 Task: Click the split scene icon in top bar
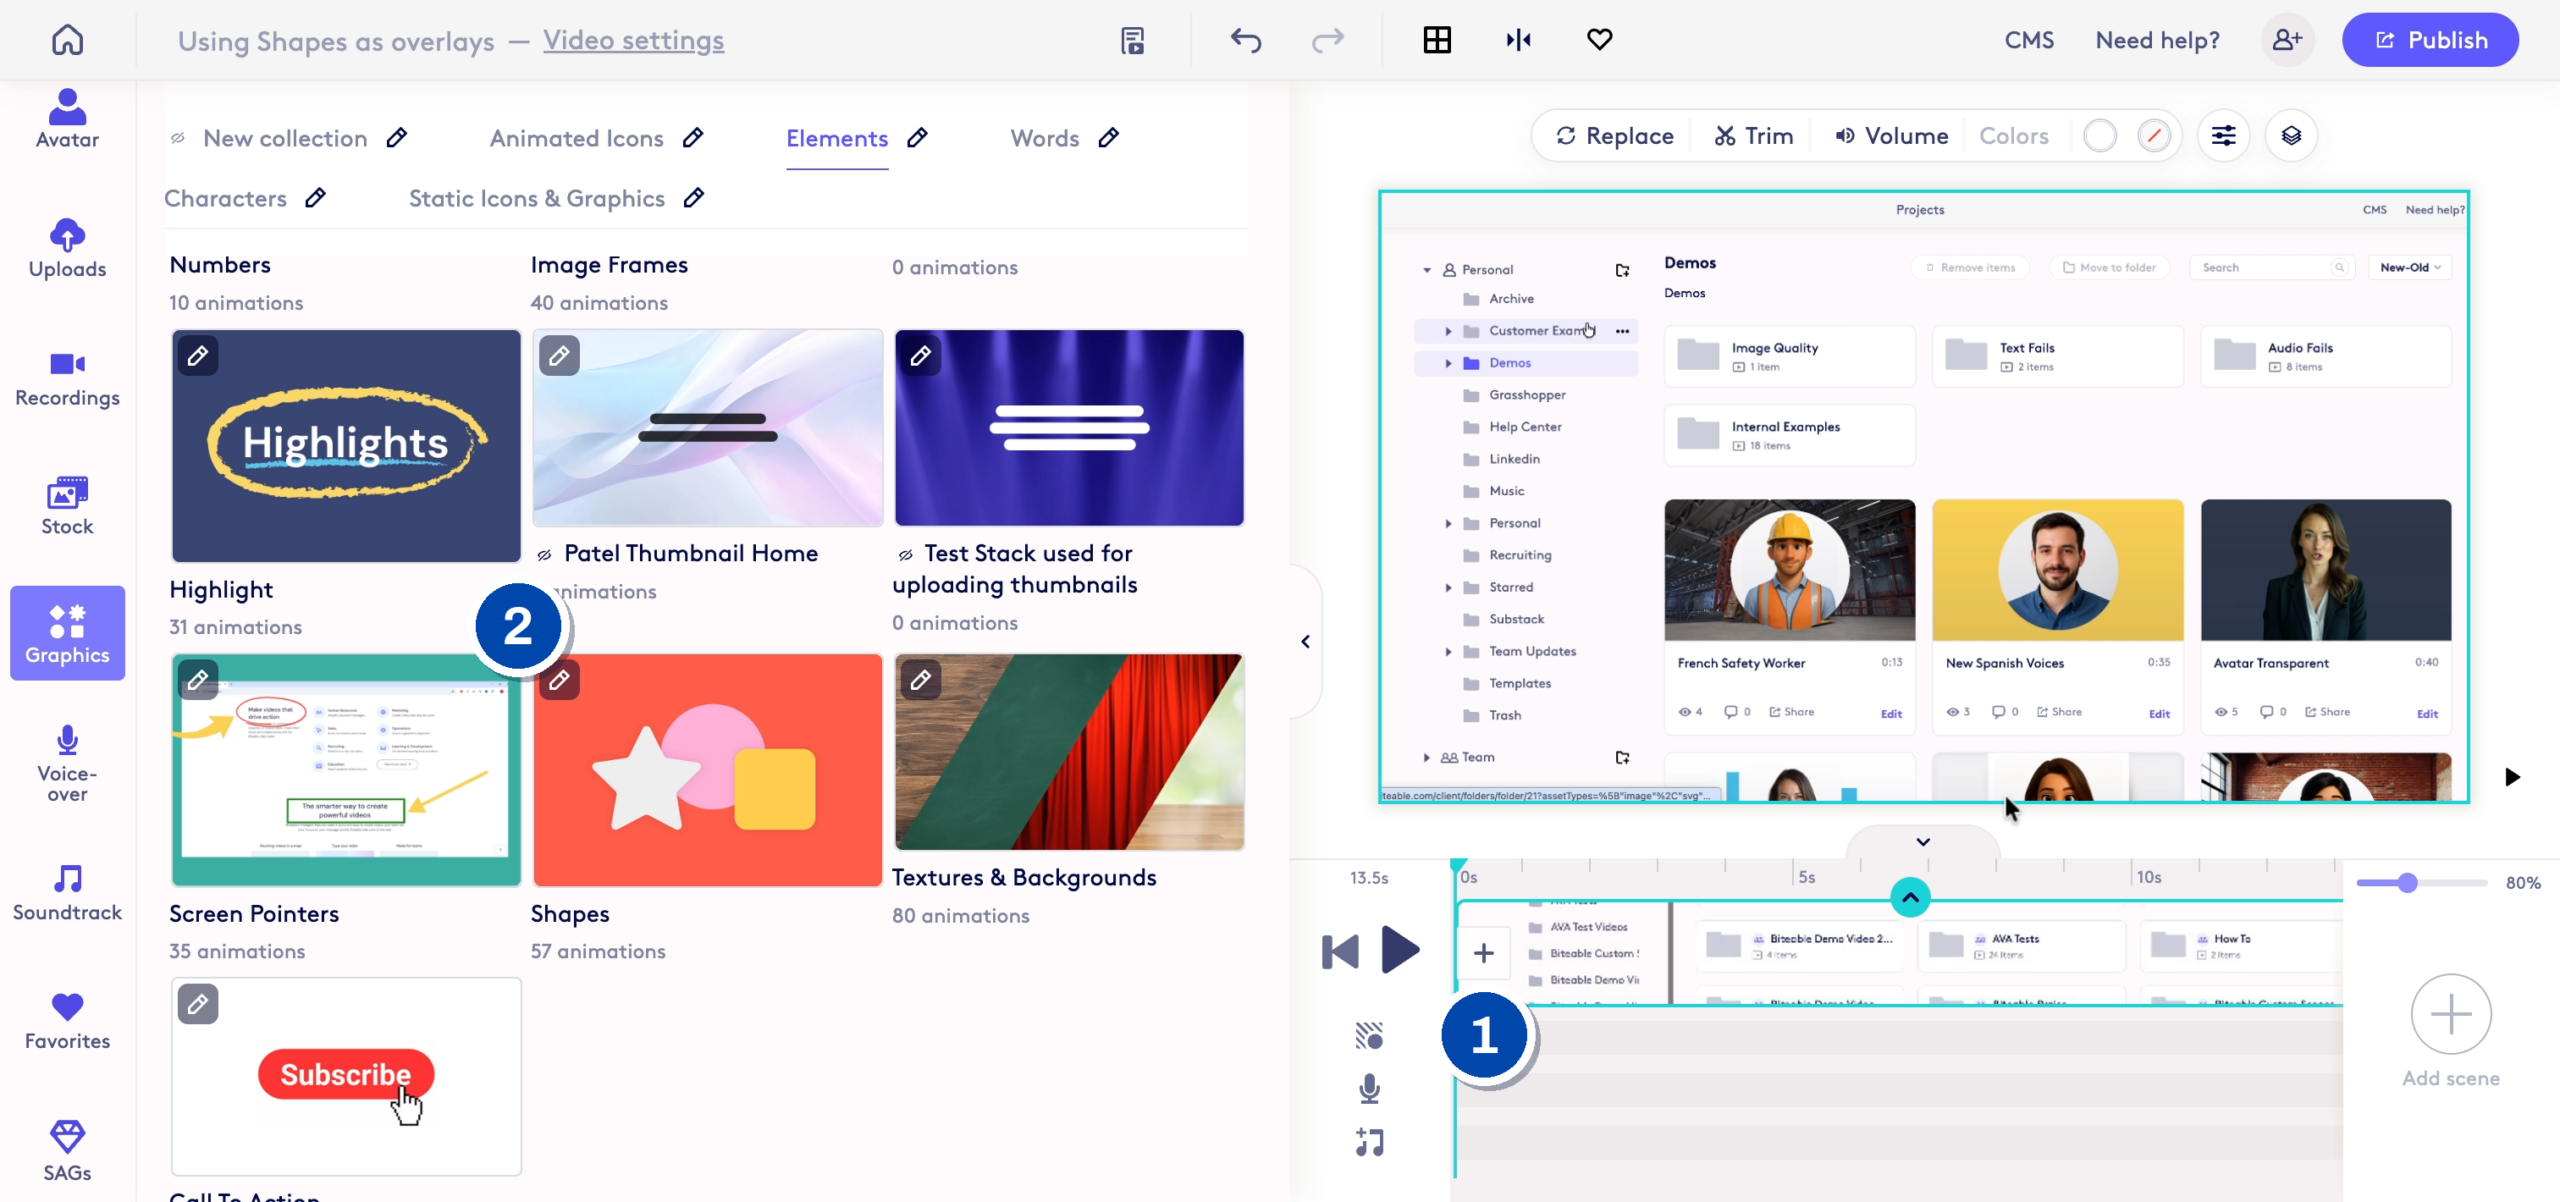[x=1518, y=40]
